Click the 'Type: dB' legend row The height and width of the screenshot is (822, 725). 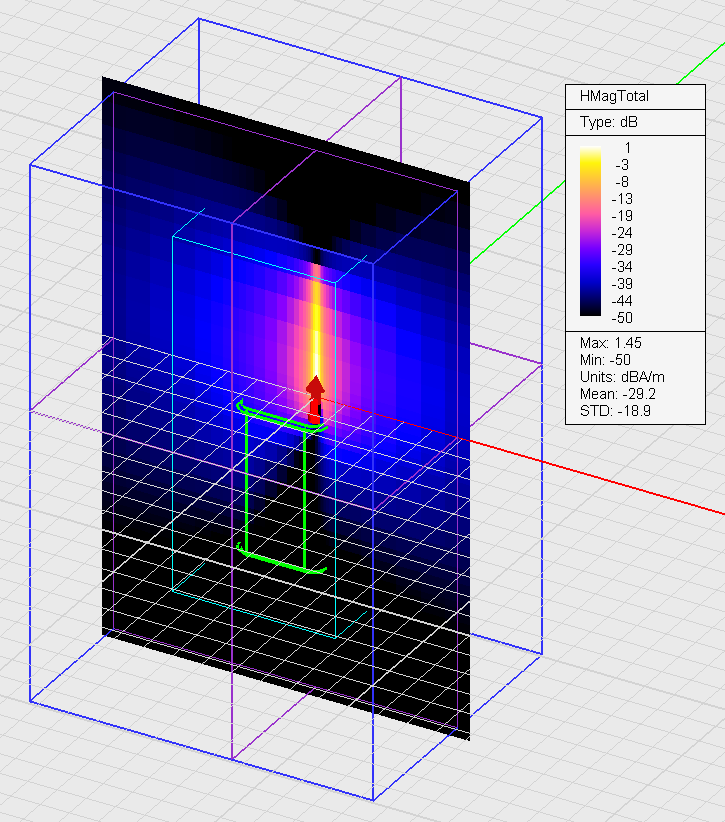click(x=609, y=122)
